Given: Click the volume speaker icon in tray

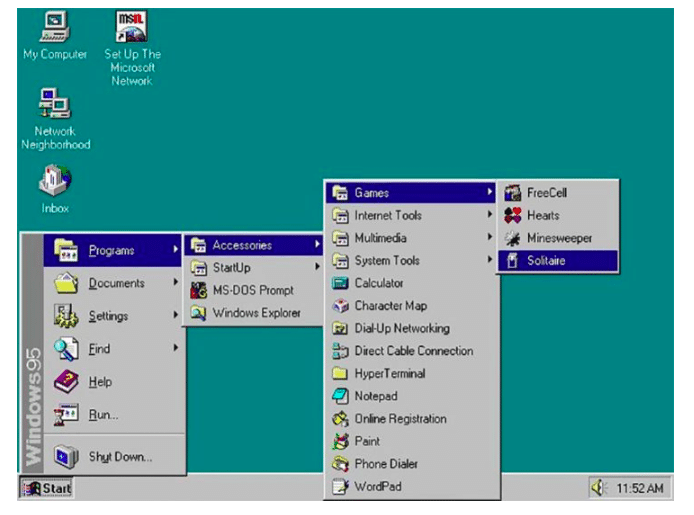Looking at the screenshot, I should pos(600,489).
